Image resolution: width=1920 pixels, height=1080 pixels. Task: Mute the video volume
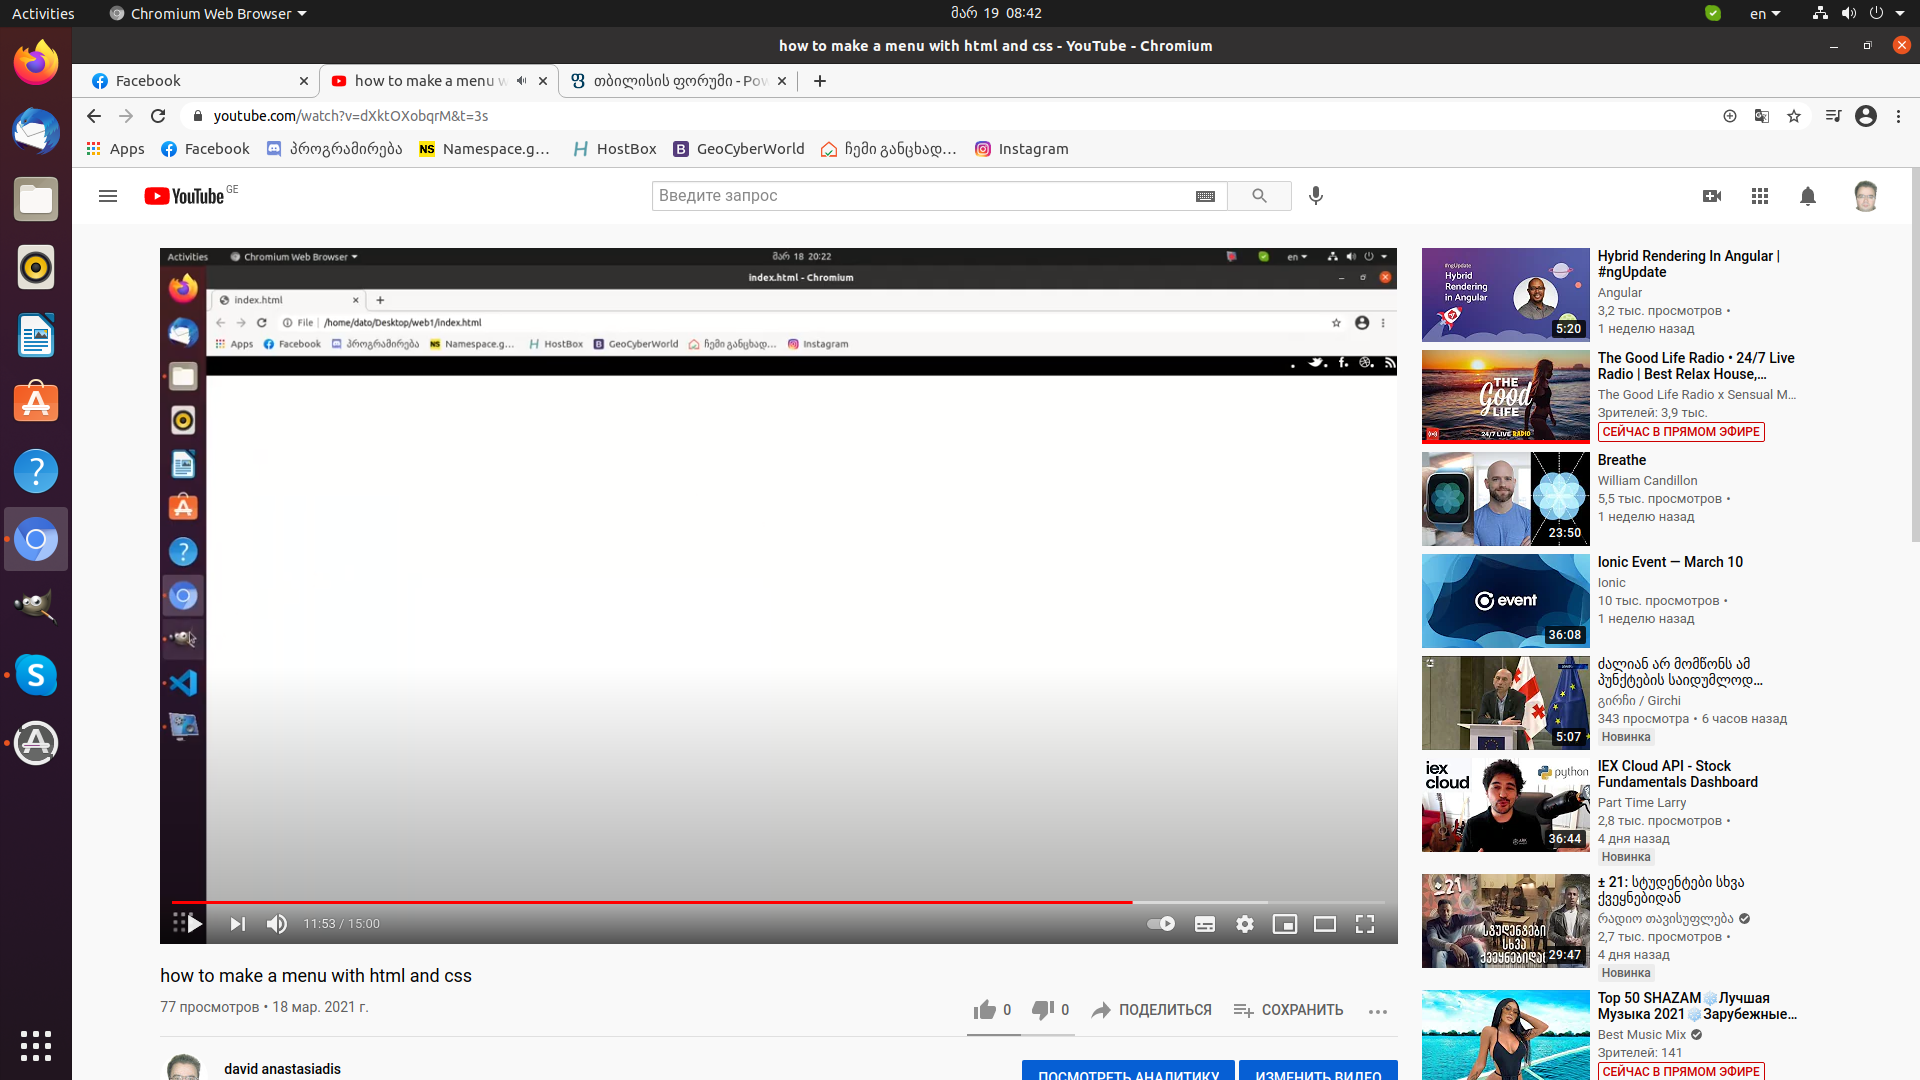click(277, 924)
